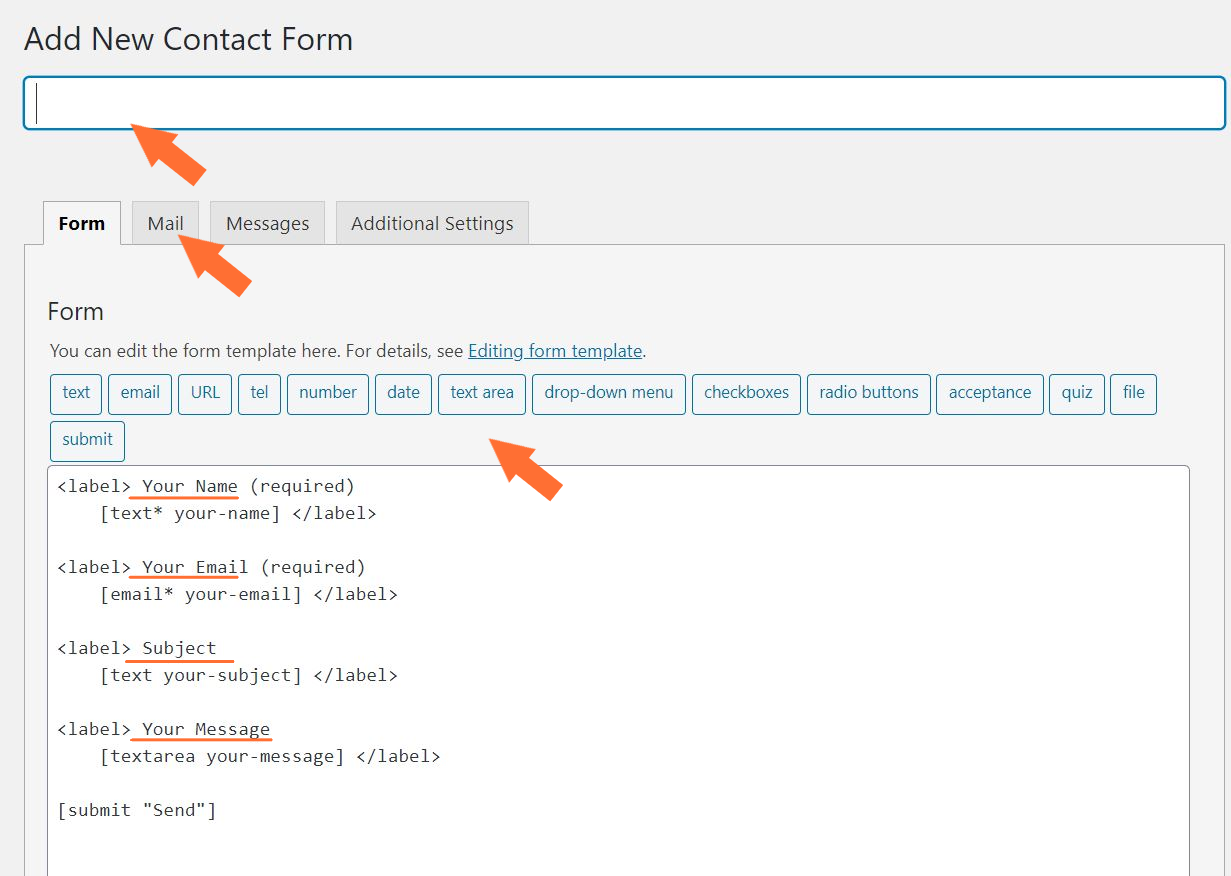Viewport: 1231px width, 876px height.
Task: Insert a radio buttons form-tag
Action: tap(868, 394)
